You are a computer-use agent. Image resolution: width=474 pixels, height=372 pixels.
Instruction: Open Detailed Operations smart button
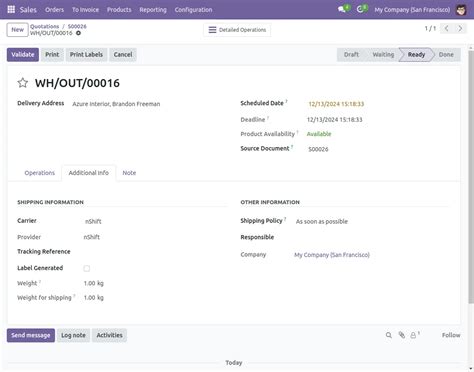tap(237, 30)
